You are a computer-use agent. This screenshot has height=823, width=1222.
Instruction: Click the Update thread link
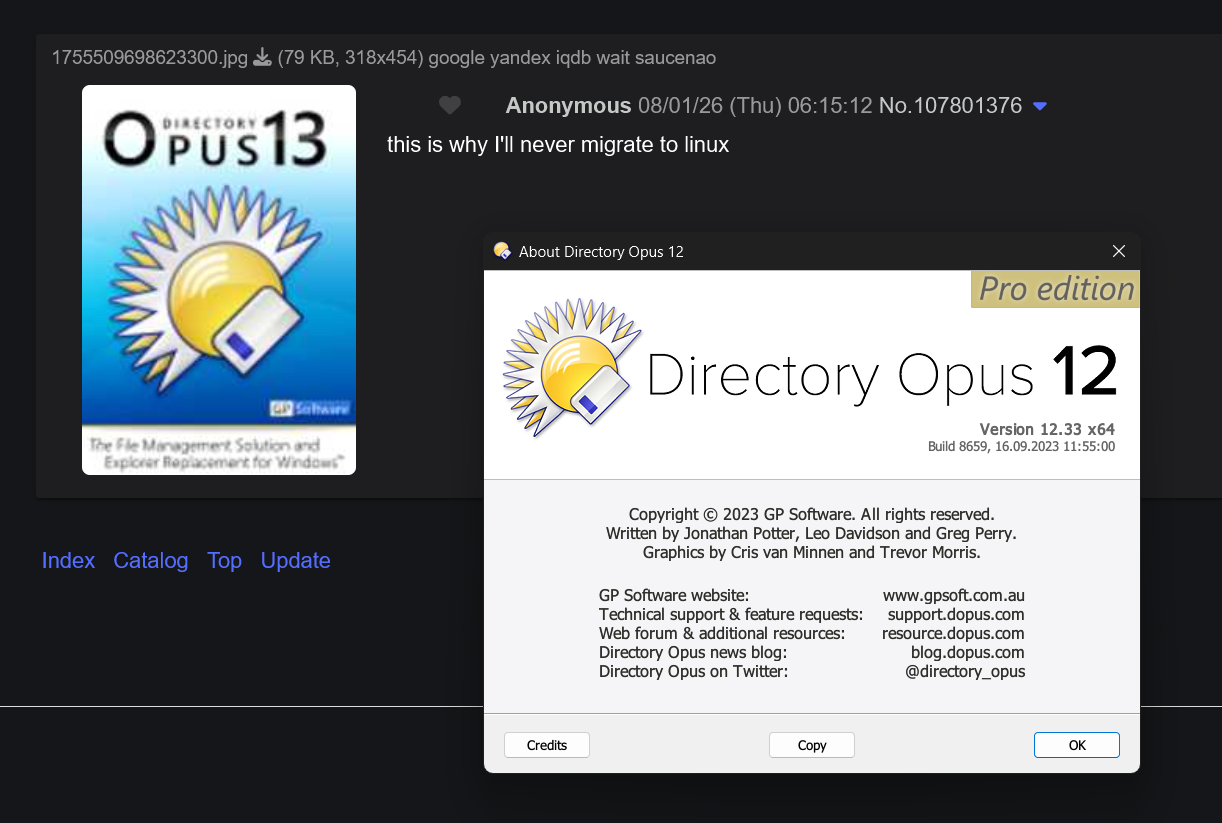coord(296,561)
